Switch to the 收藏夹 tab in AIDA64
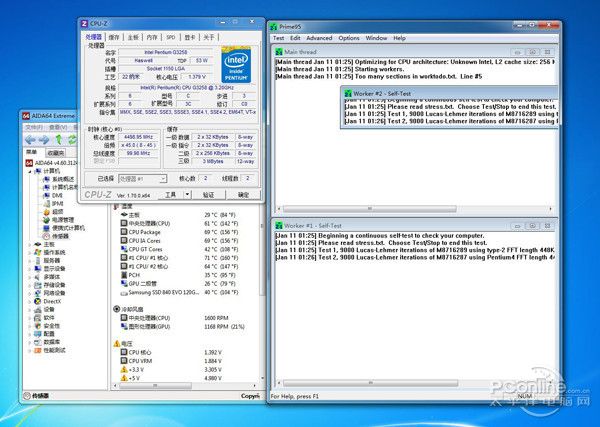 point(56,153)
